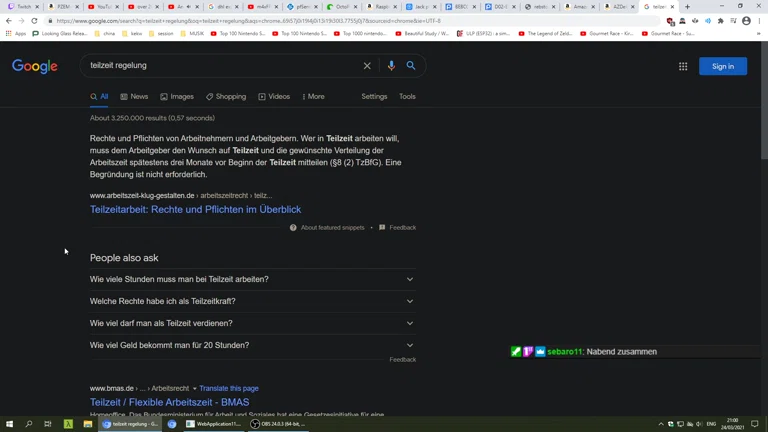This screenshot has width=768, height=432.
Task: Switch to the YouTube browser tab
Action: pyautogui.click(x=103, y=7)
